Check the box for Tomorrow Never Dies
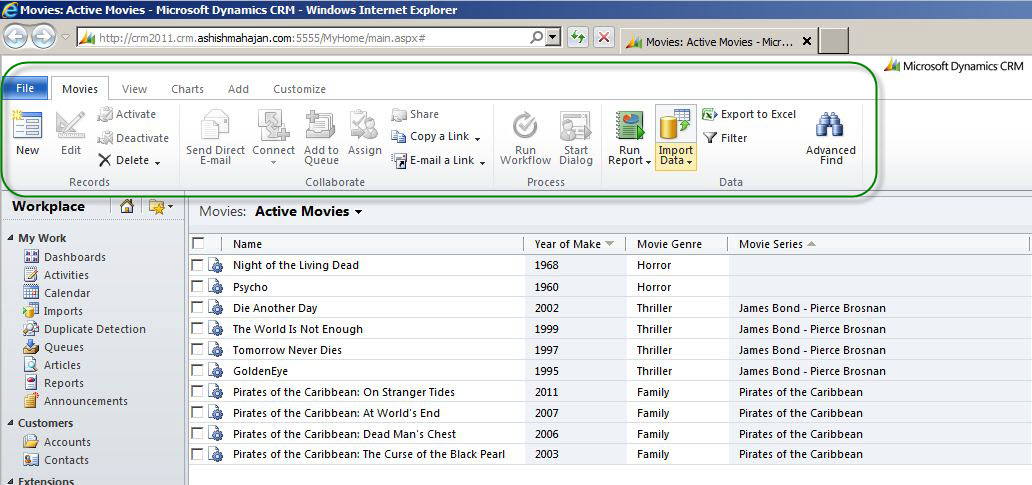Viewport: 1032px width, 485px height. tap(197, 349)
